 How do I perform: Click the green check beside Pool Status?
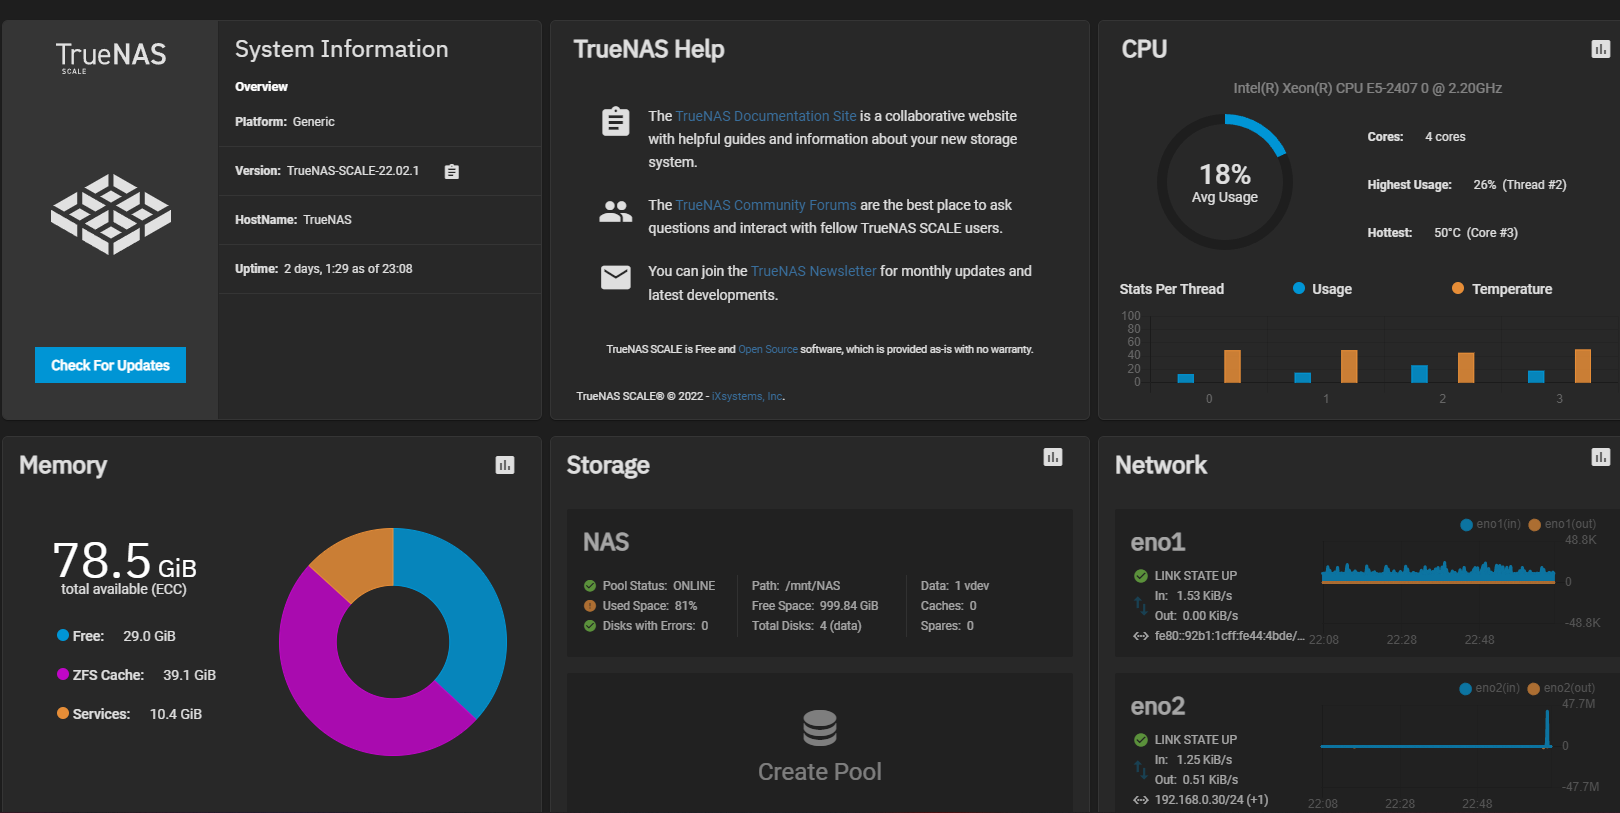pos(590,586)
